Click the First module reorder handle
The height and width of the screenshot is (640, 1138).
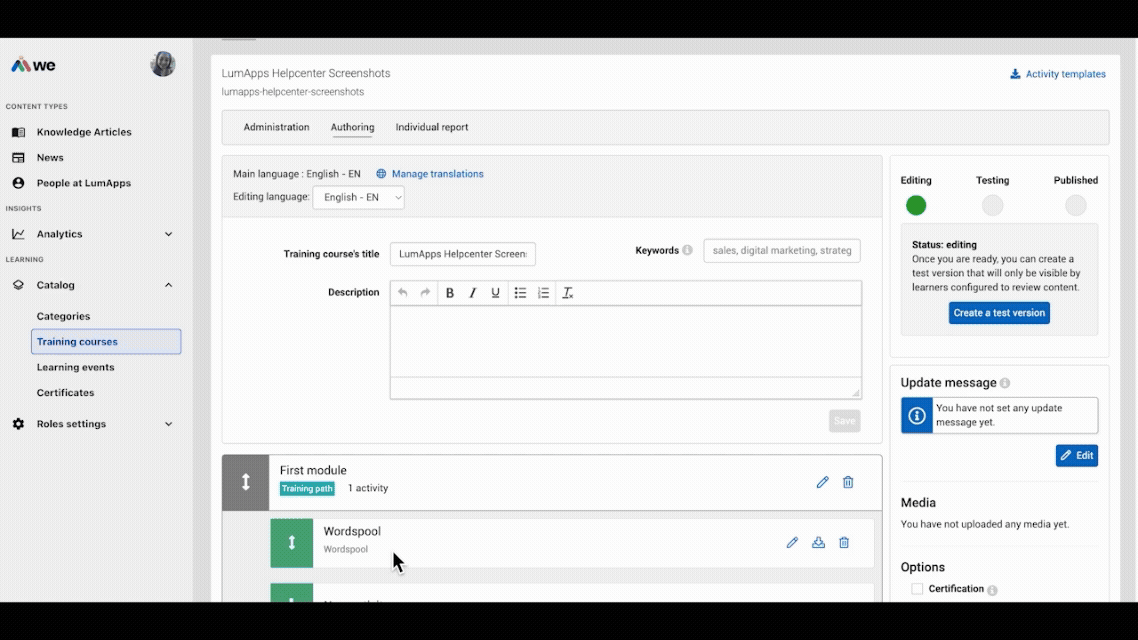point(246,483)
